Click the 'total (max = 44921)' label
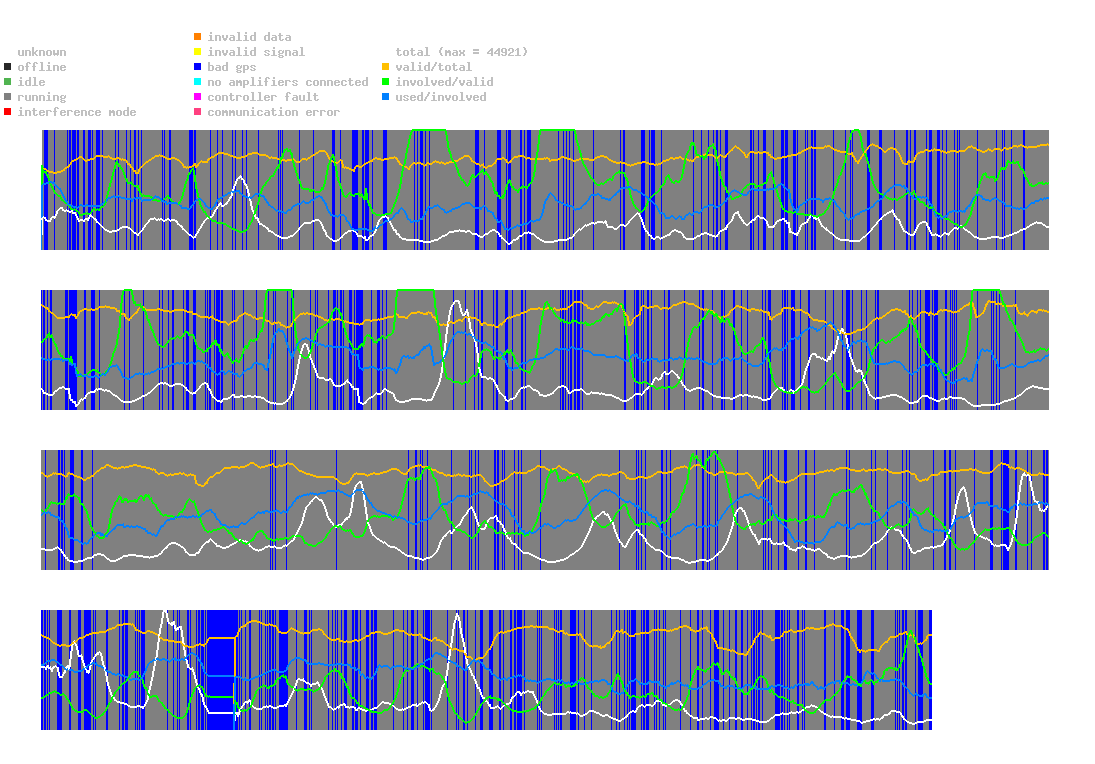 (x=462, y=52)
